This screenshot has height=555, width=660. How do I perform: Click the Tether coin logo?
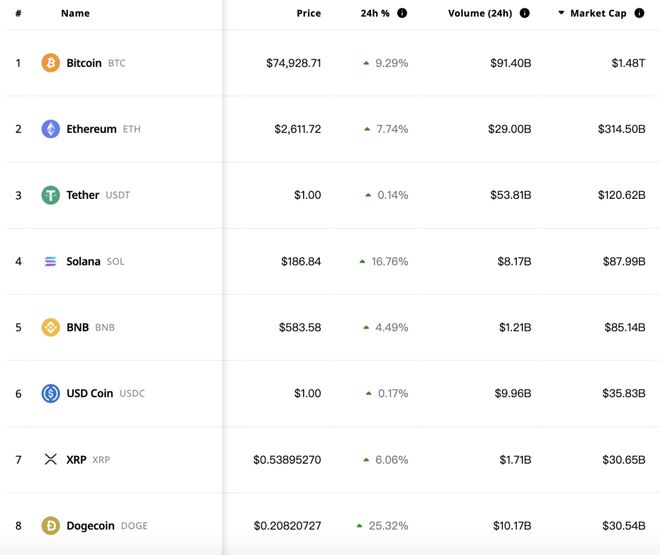point(51,195)
